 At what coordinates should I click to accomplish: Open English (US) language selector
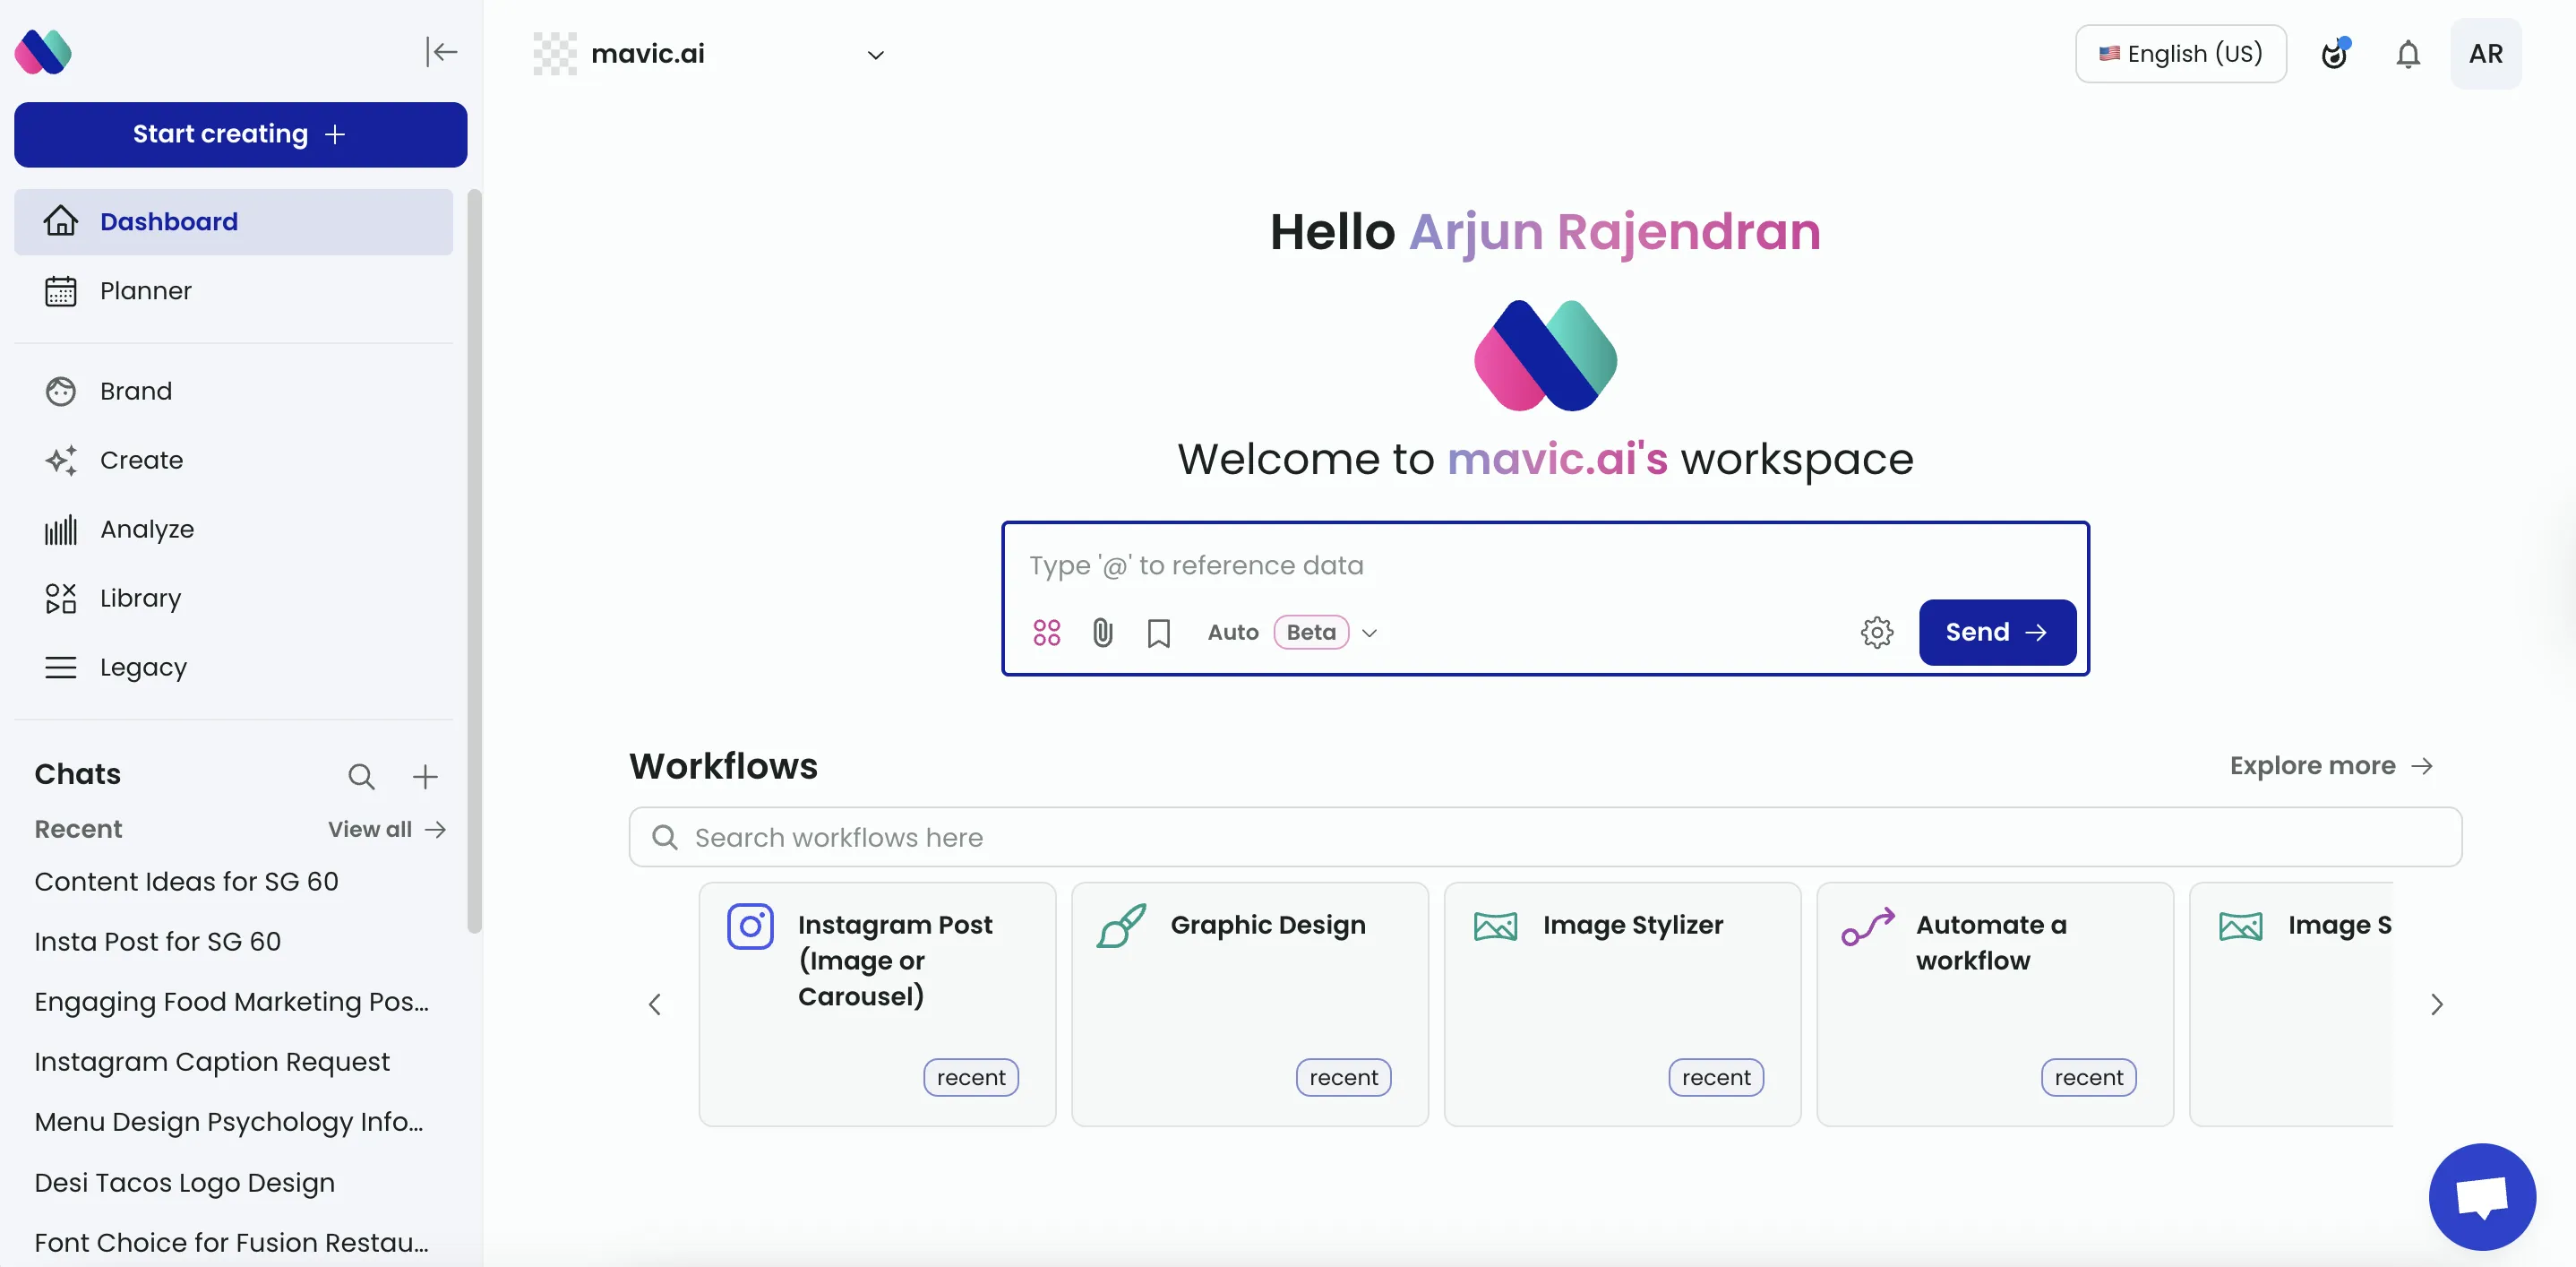pos(2180,54)
